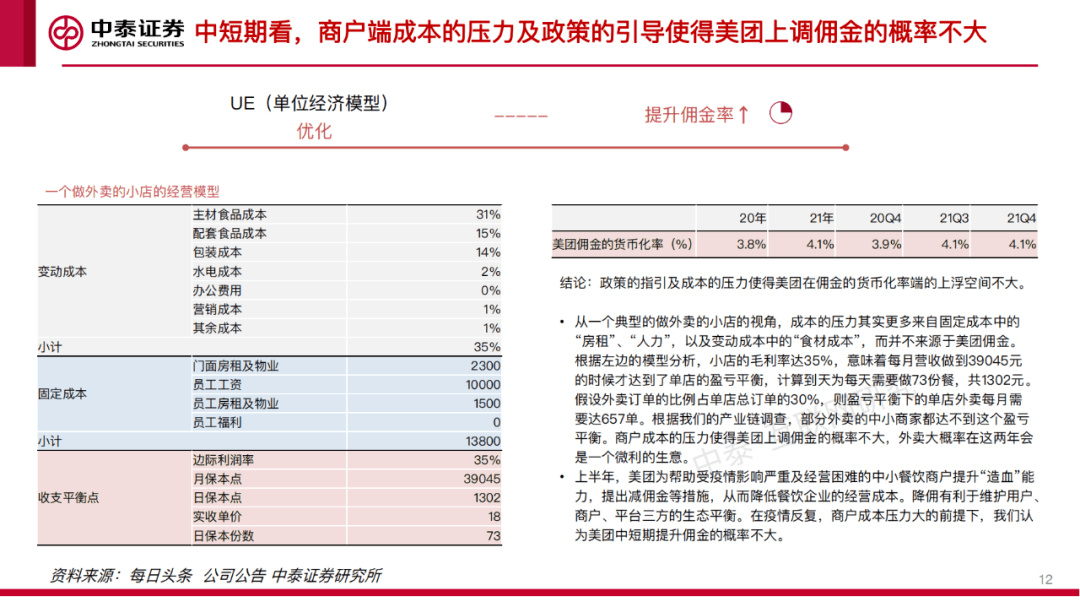
Task: Select the 3.9% value under 20Q4
Action: (886, 244)
